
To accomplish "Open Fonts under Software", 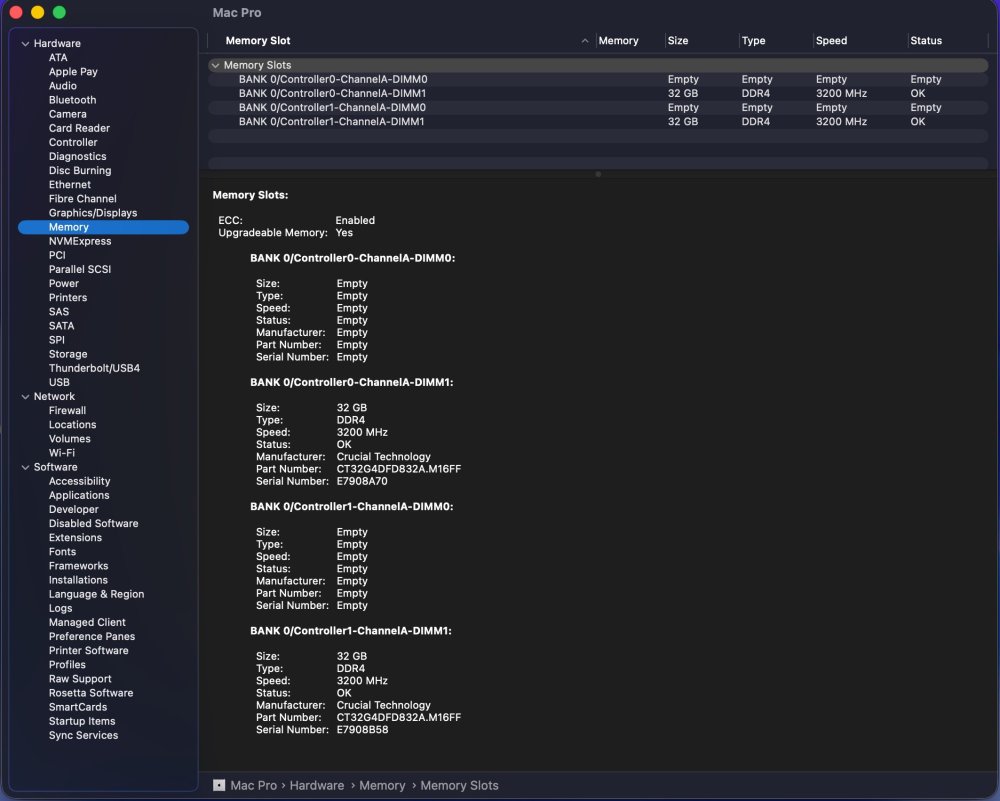I will pos(62,552).
